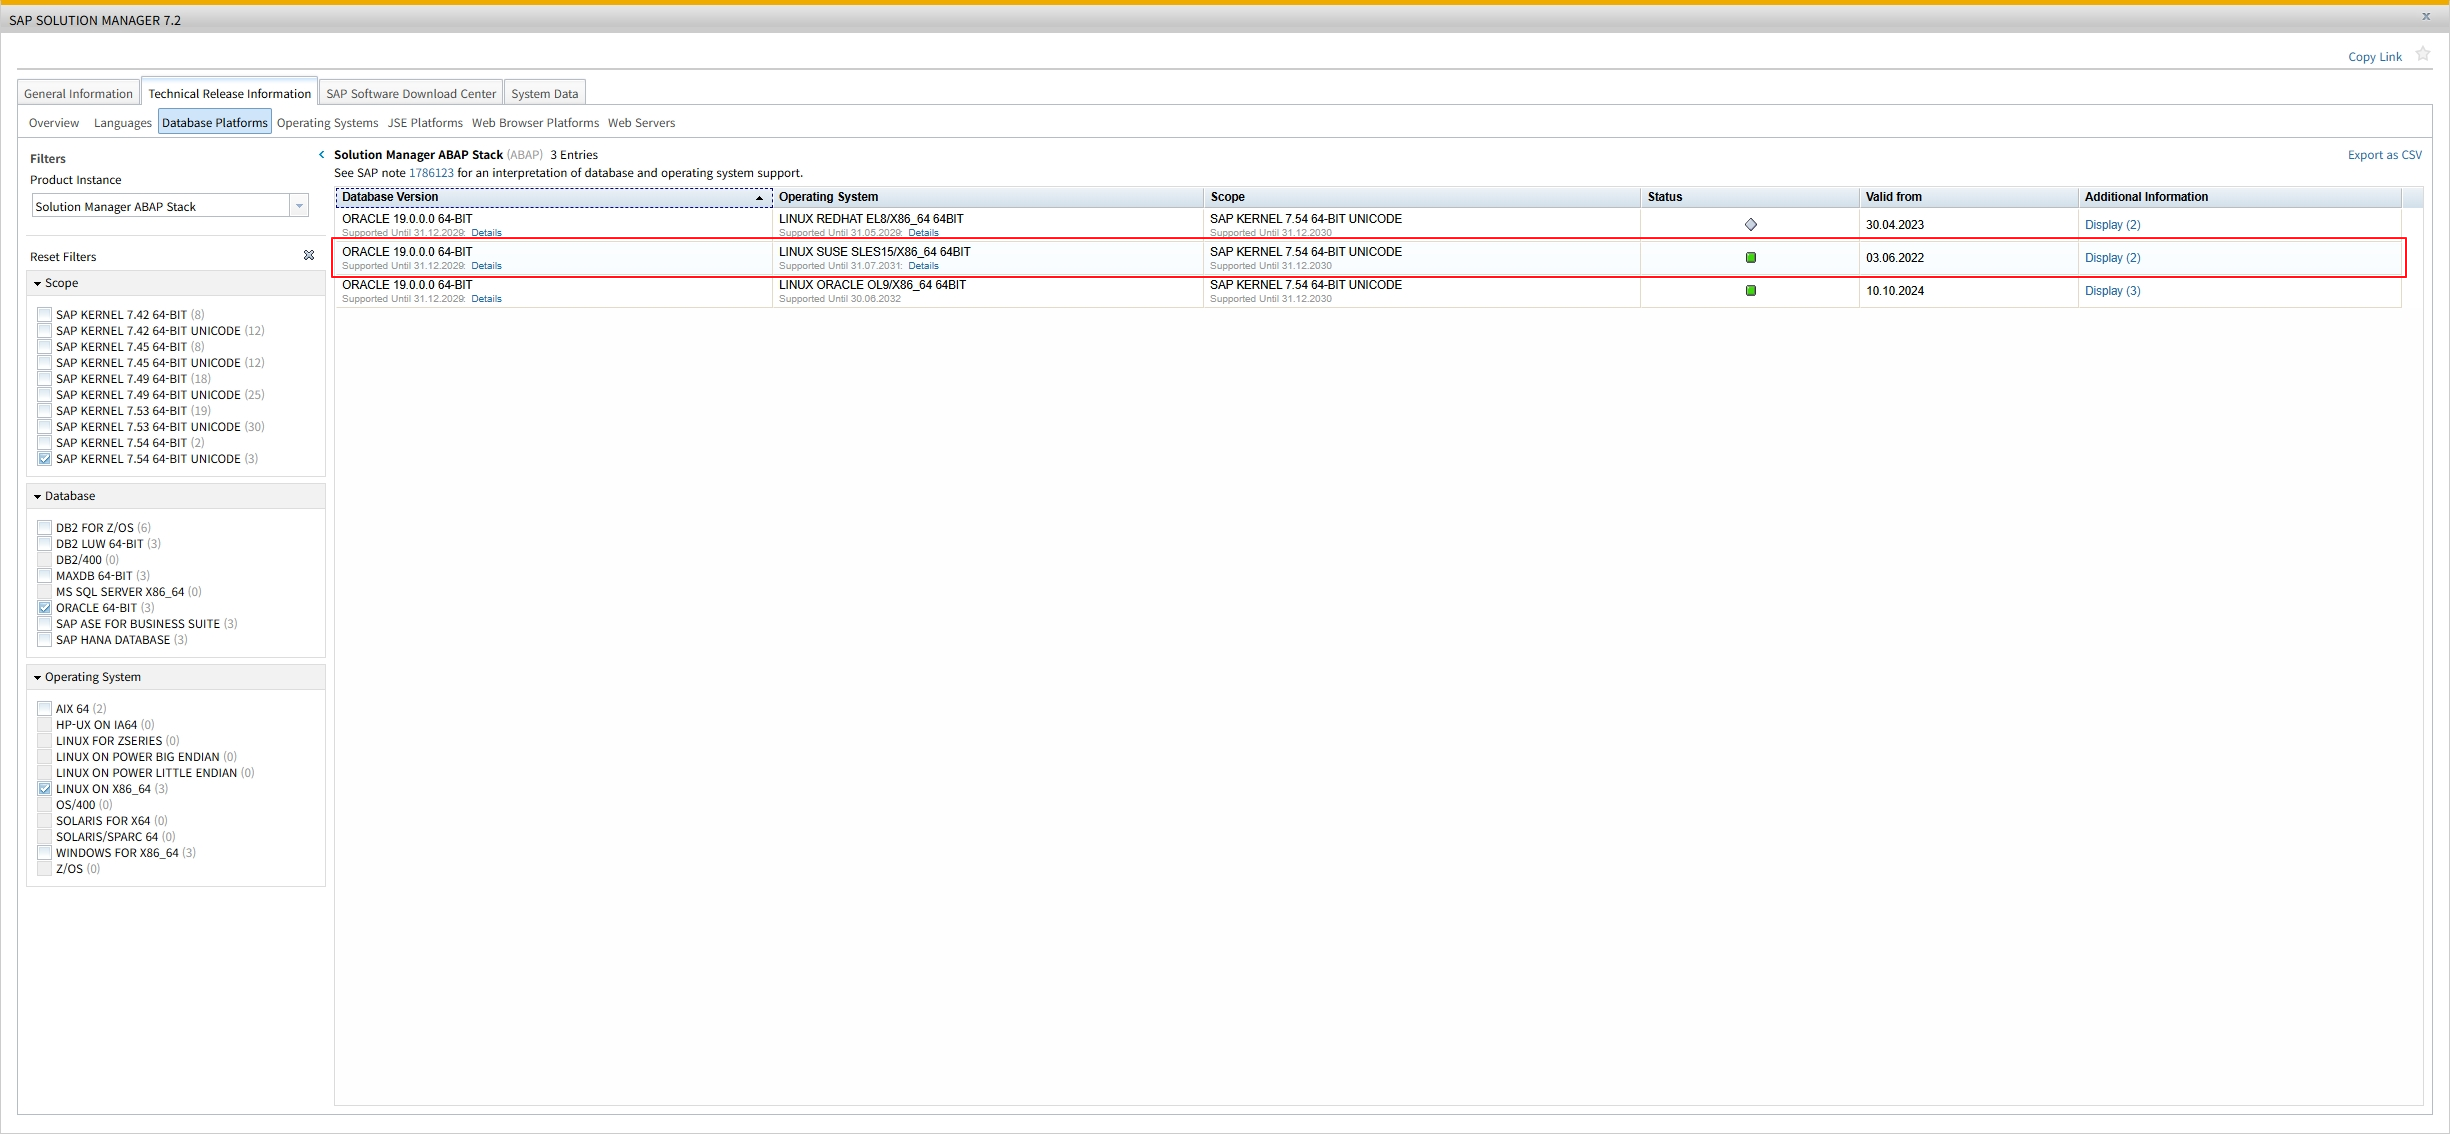Viewport: 2450px width, 1134px height.
Task: Switch to the Overview sub-tab
Action: (54, 123)
